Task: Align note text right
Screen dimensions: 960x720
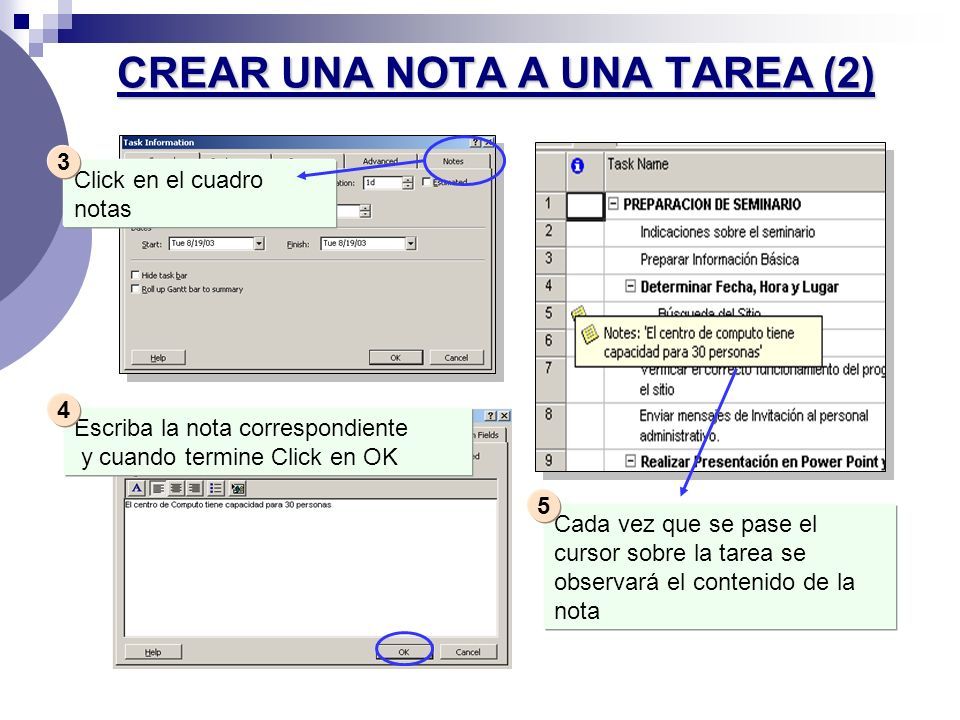Action: (x=195, y=489)
